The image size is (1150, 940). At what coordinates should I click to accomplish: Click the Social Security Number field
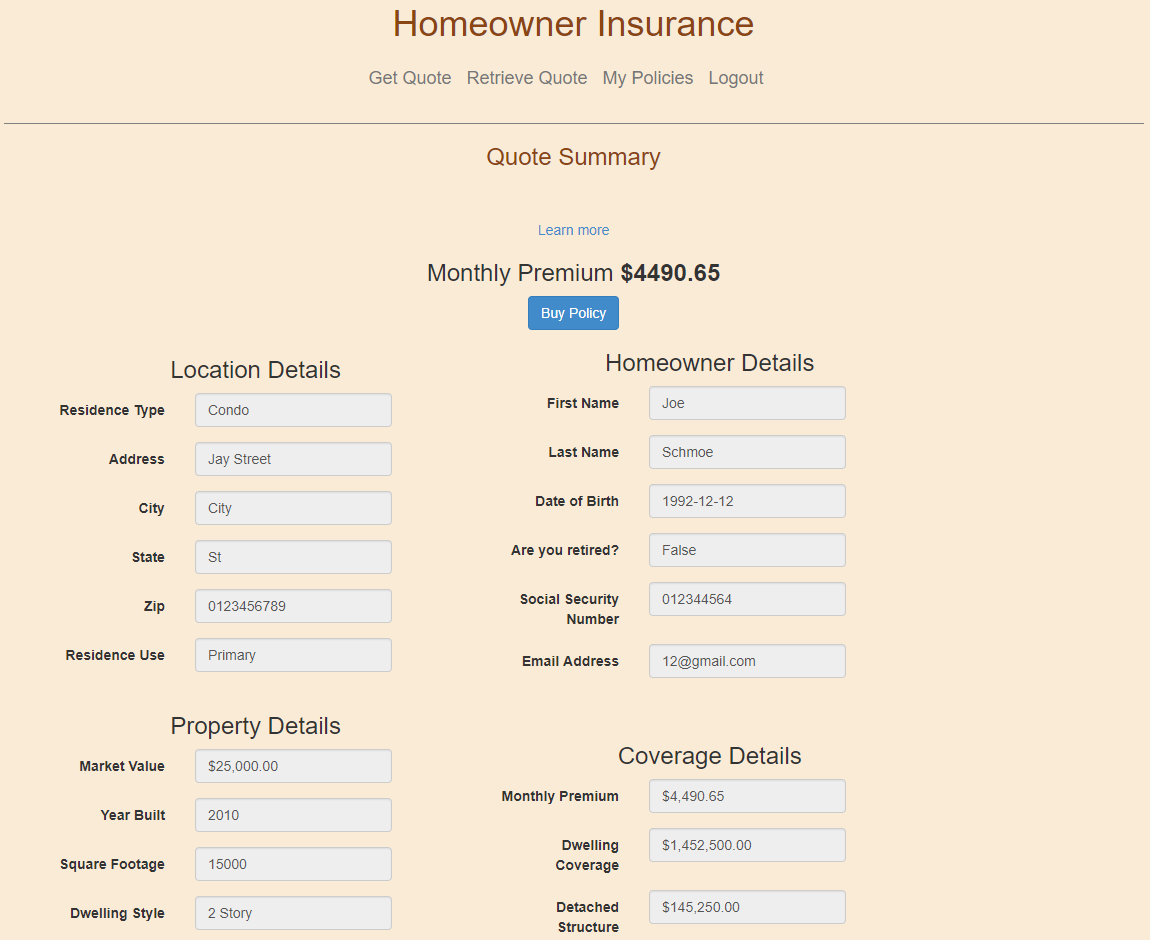point(747,599)
